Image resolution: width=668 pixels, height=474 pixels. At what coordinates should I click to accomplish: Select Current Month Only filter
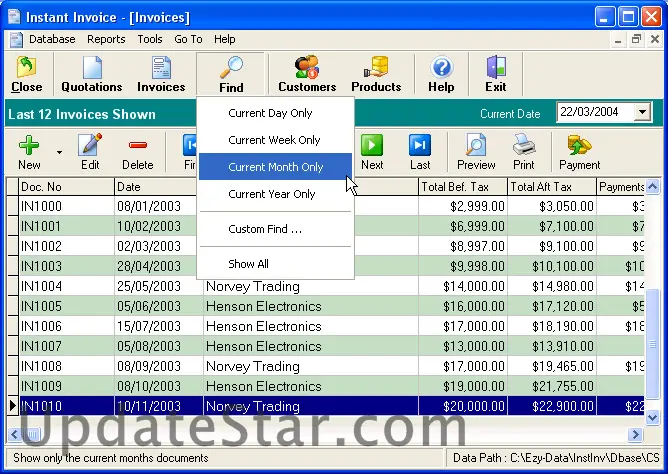point(275,167)
